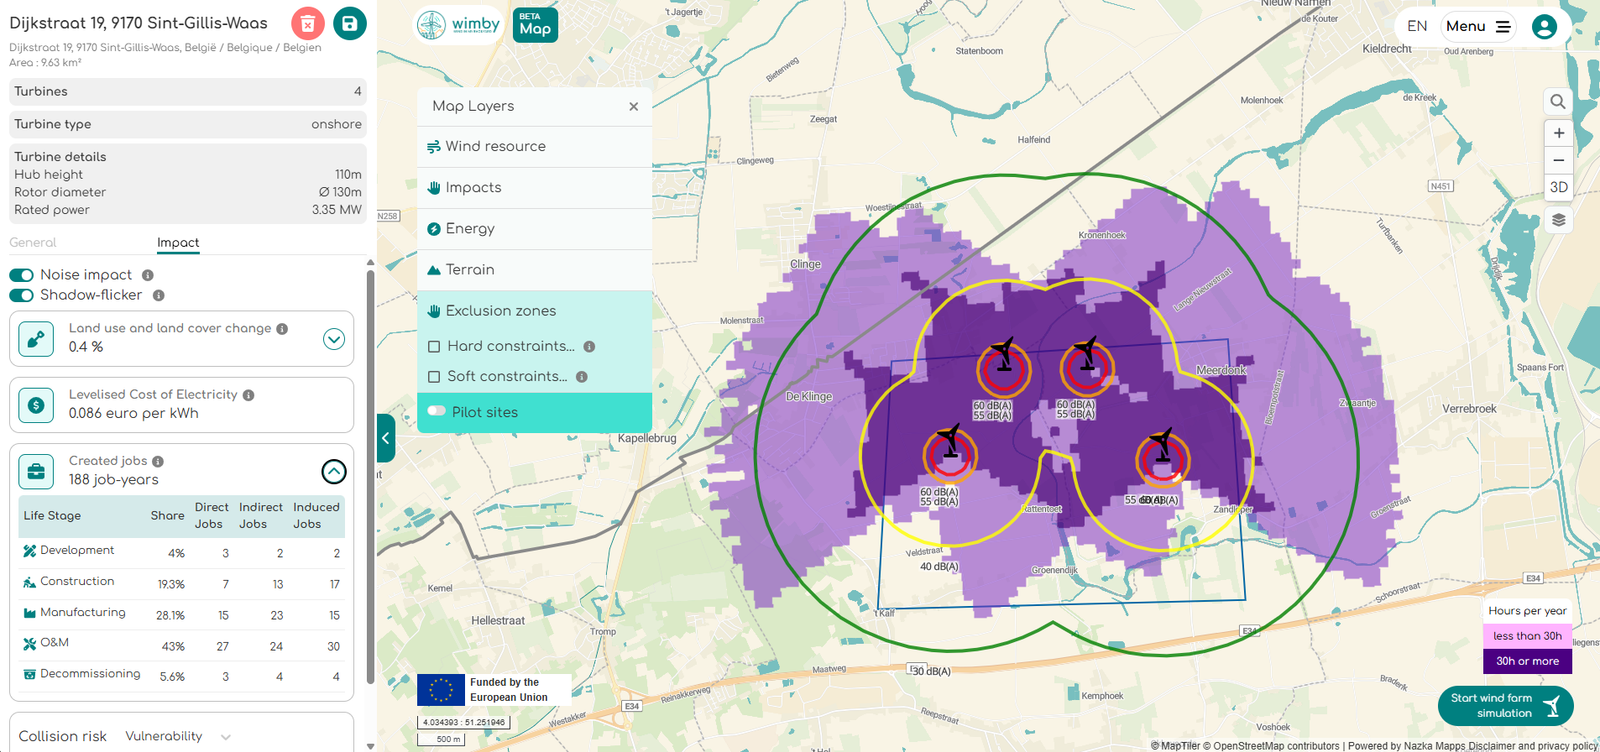Image resolution: width=1600 pixels, height=752 pixels.
Task: Expand the Terrain layer group
Action: tap(534, 270)
